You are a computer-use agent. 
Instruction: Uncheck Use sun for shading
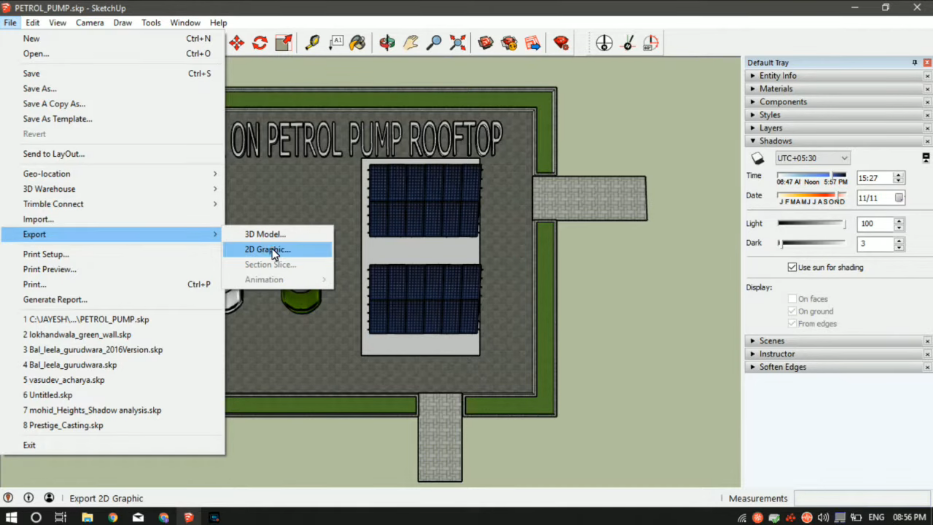tap(793, 267)
